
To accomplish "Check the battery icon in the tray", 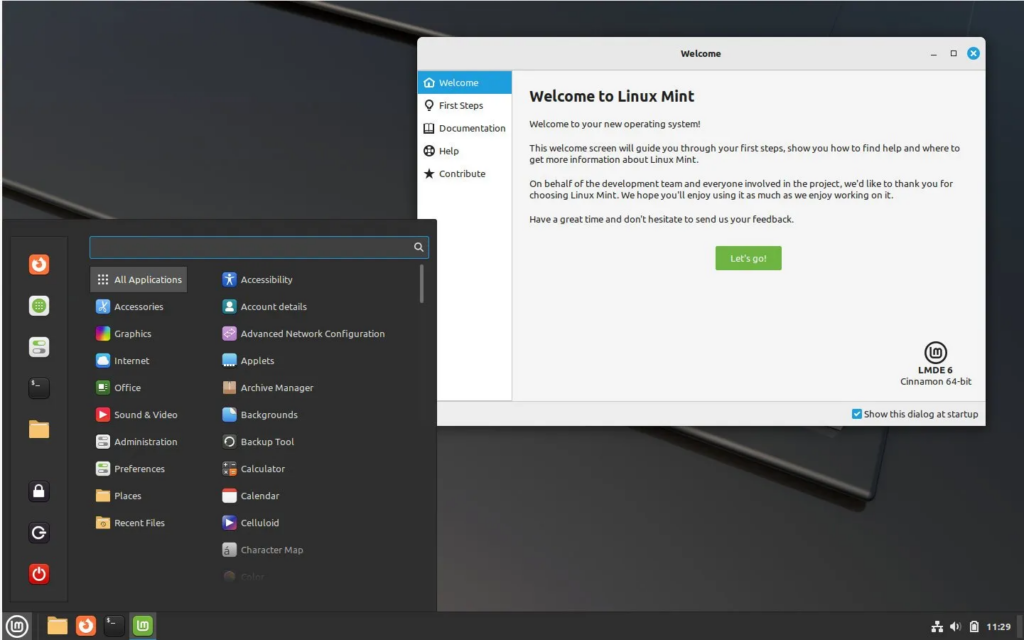I will (975, 625).
